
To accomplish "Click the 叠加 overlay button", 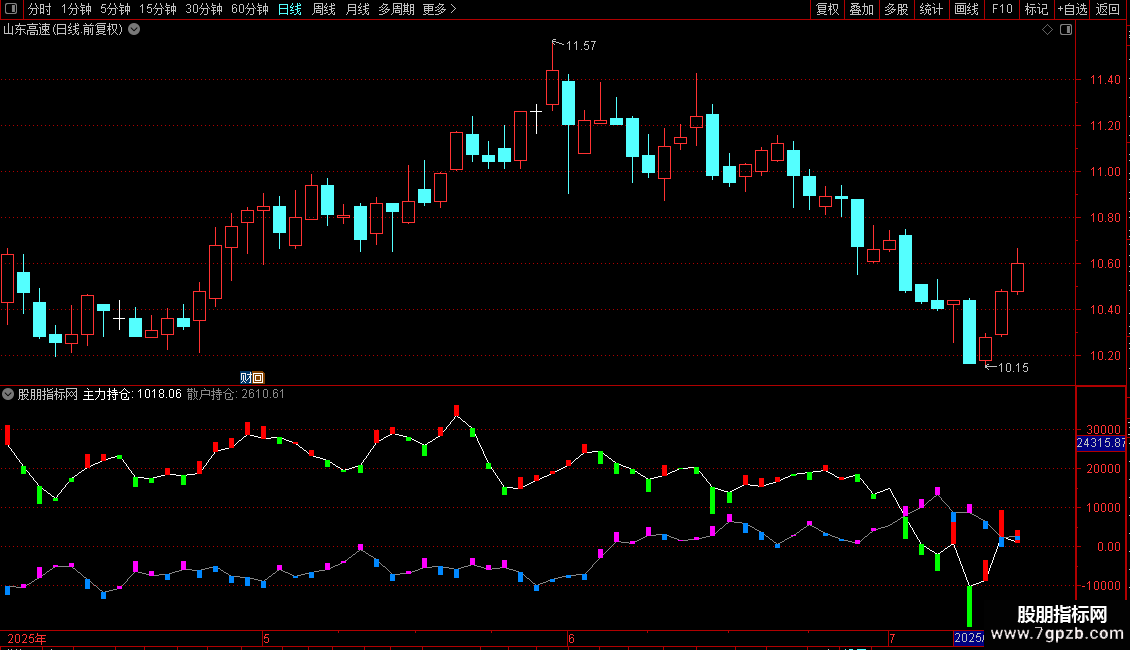I will click(x=861, y=9).
